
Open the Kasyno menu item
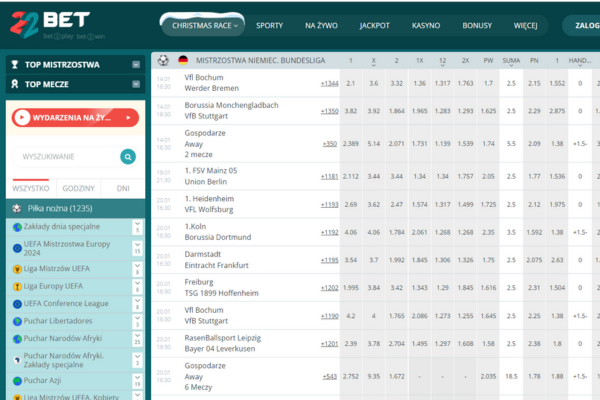[x=426, y=25]
